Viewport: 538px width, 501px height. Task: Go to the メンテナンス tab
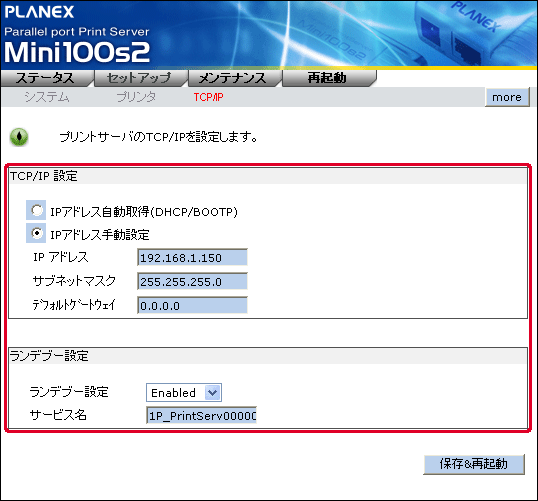pyautogui.click(x=234, y=78)
